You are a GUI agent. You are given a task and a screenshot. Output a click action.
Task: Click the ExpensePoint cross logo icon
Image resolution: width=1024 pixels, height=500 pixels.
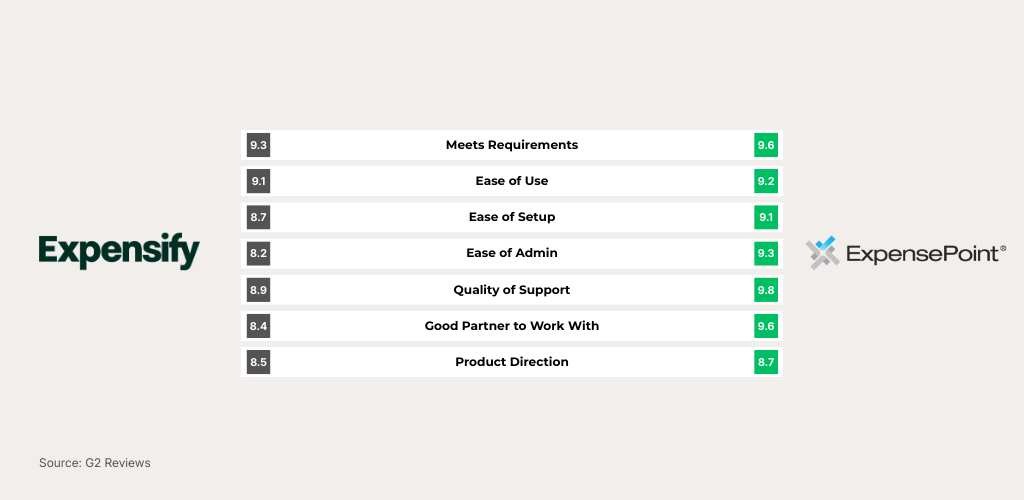(822, 253)
